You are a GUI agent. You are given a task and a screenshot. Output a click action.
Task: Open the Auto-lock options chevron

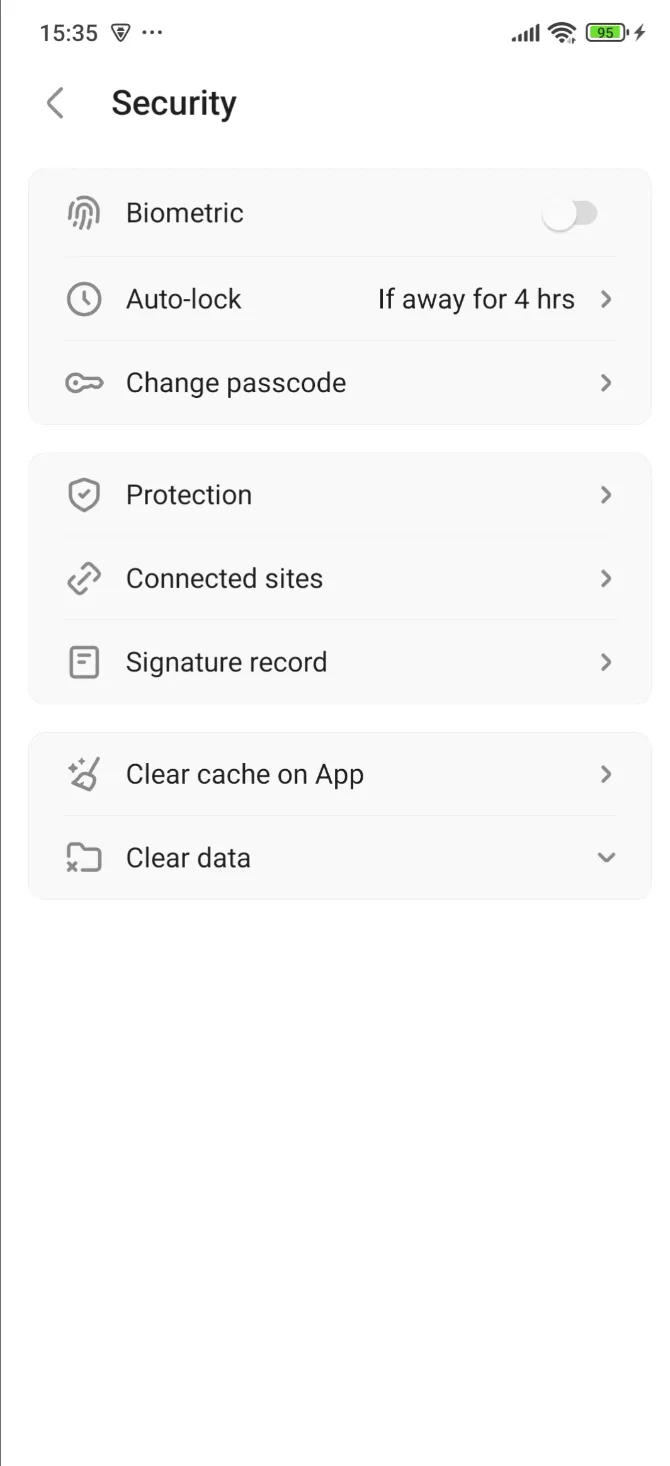(x=606, y=298)
